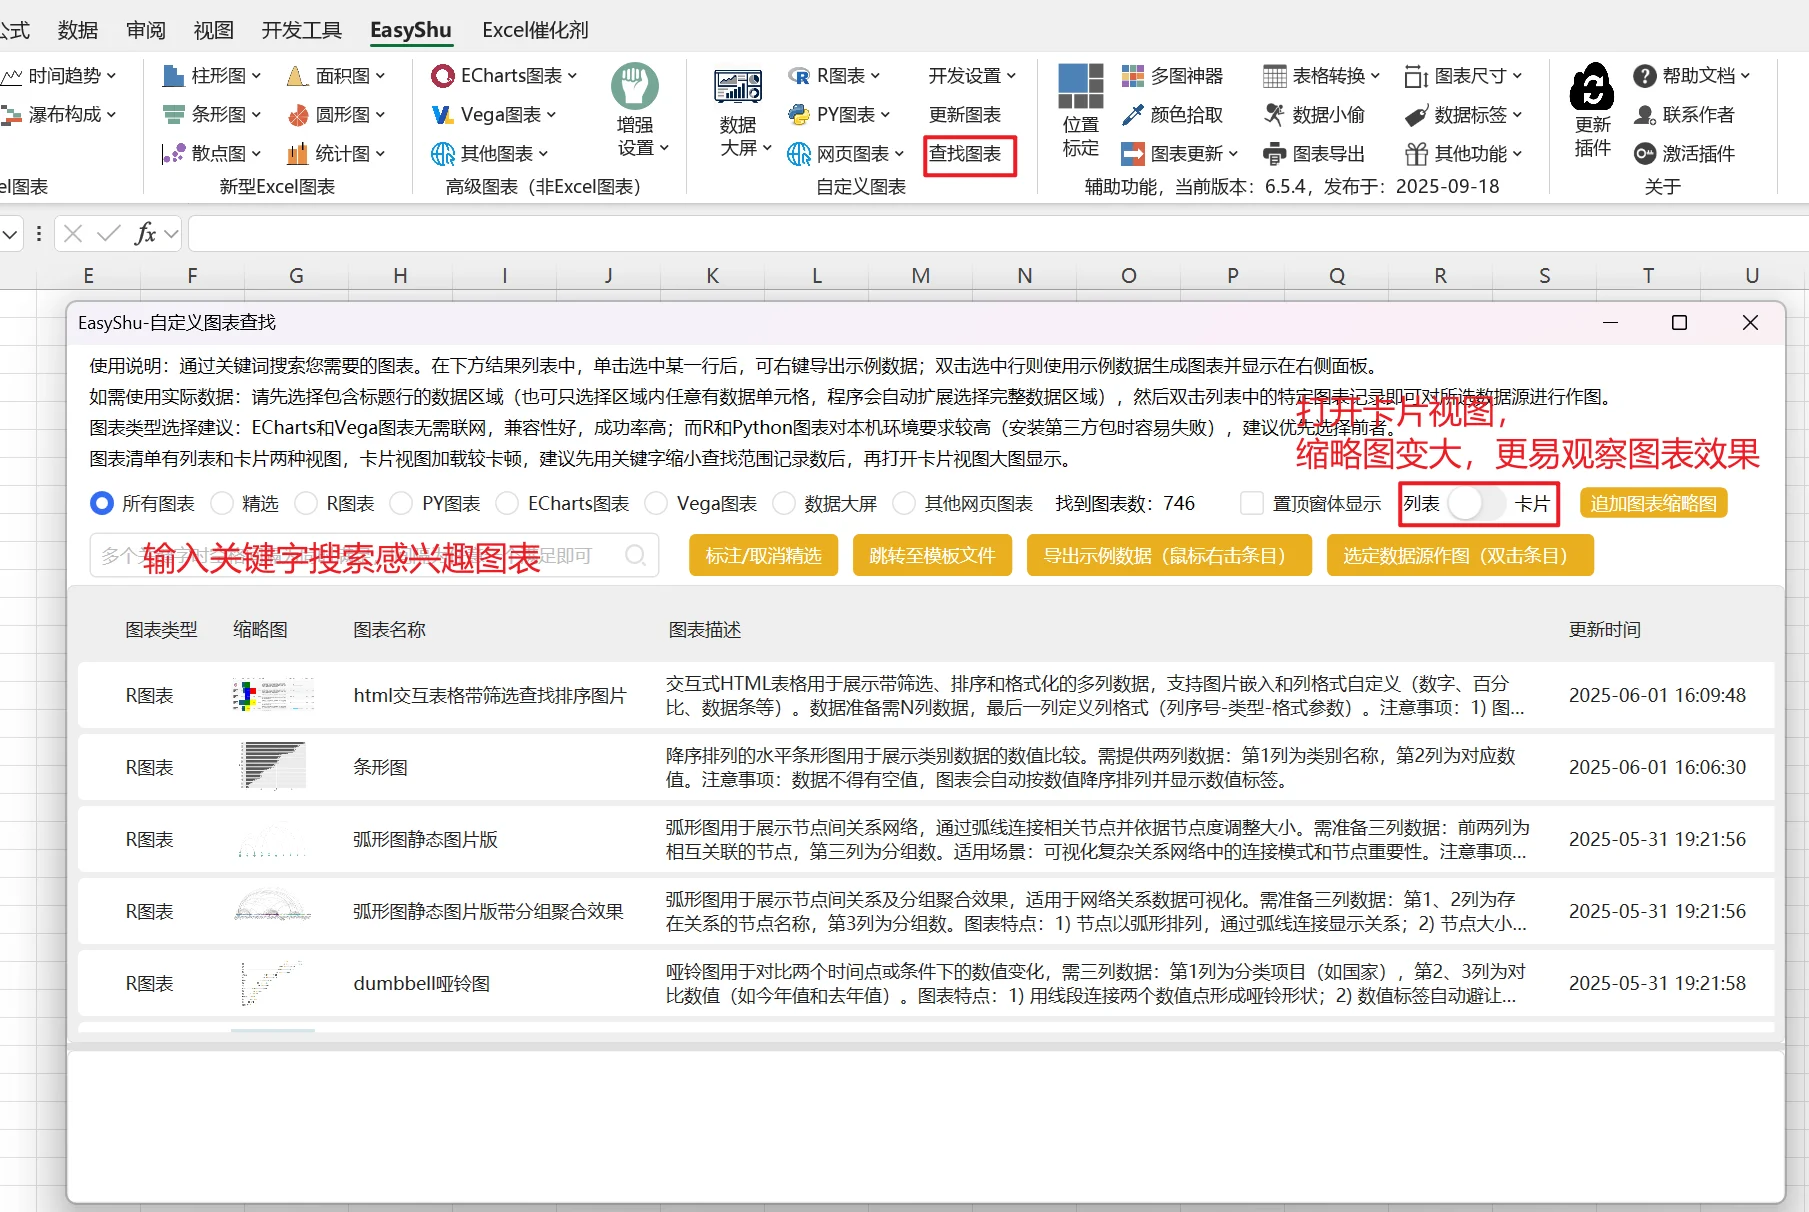The height and width of the screenshot is (1212, 1809).
Task: Select the ECharts图表 filter radio button
Action: (x=507, y=503)
